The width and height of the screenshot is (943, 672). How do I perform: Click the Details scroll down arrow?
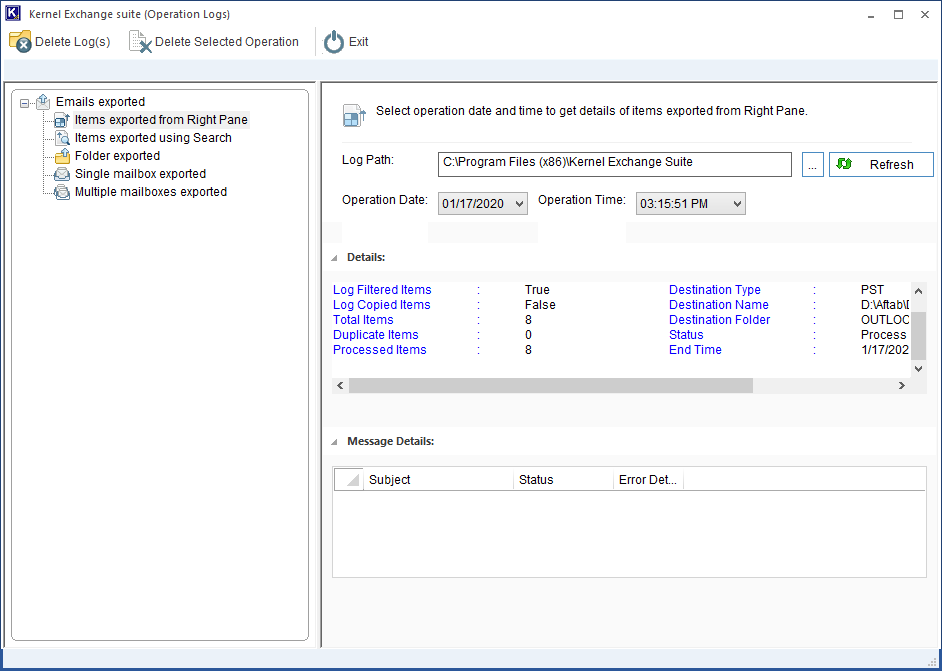918,369
